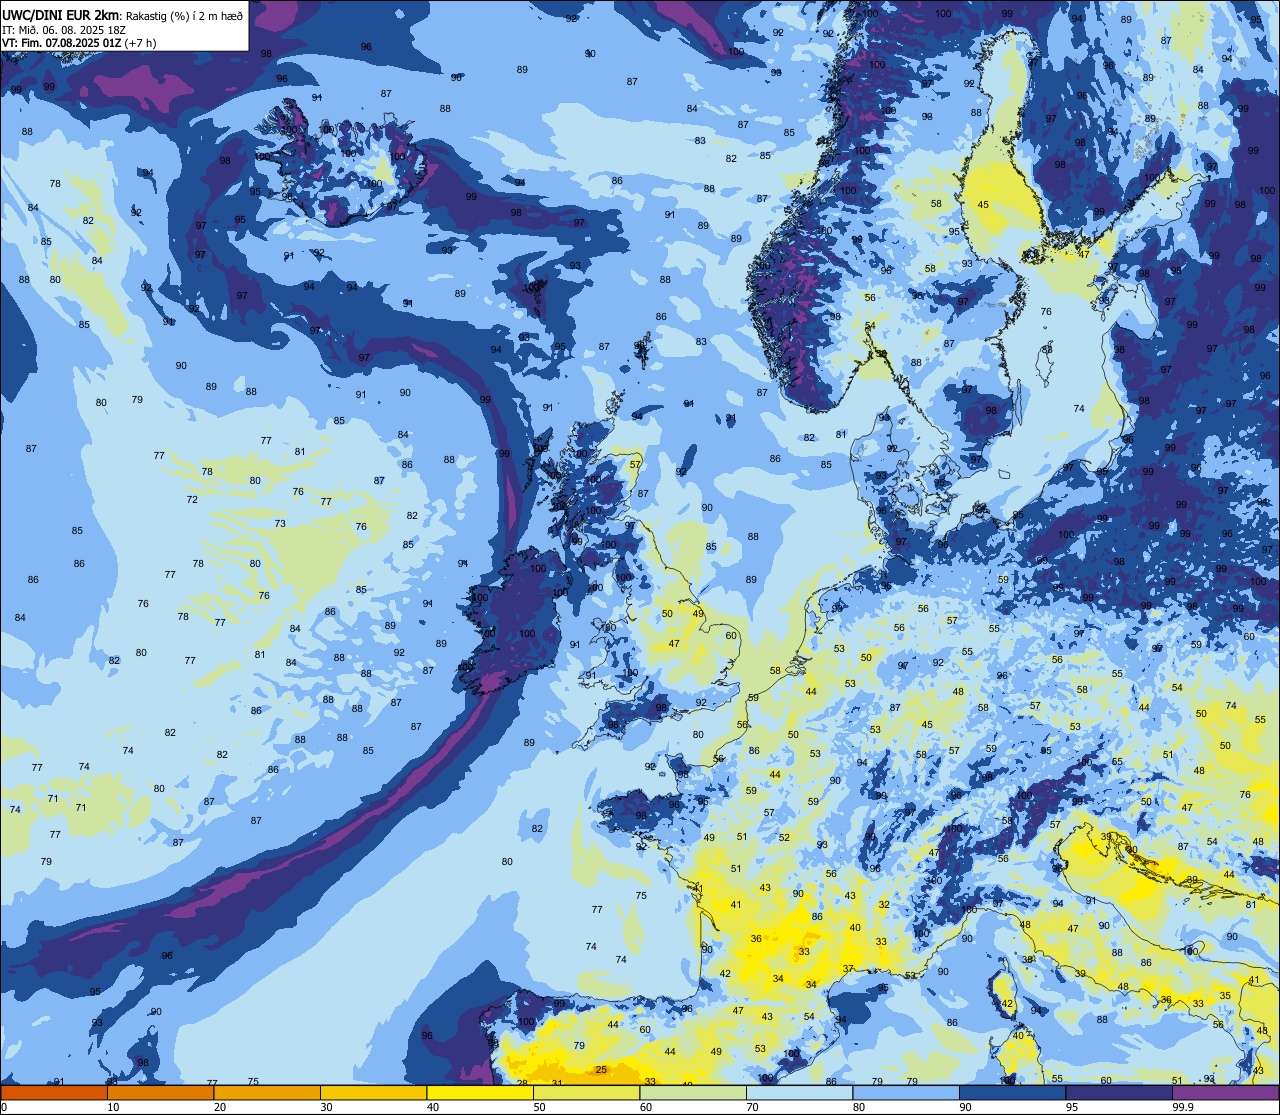Click the legend tick label 80
This screenshot has width=1280, height=1115.
pyautogui.click(x=859, y=1107)
